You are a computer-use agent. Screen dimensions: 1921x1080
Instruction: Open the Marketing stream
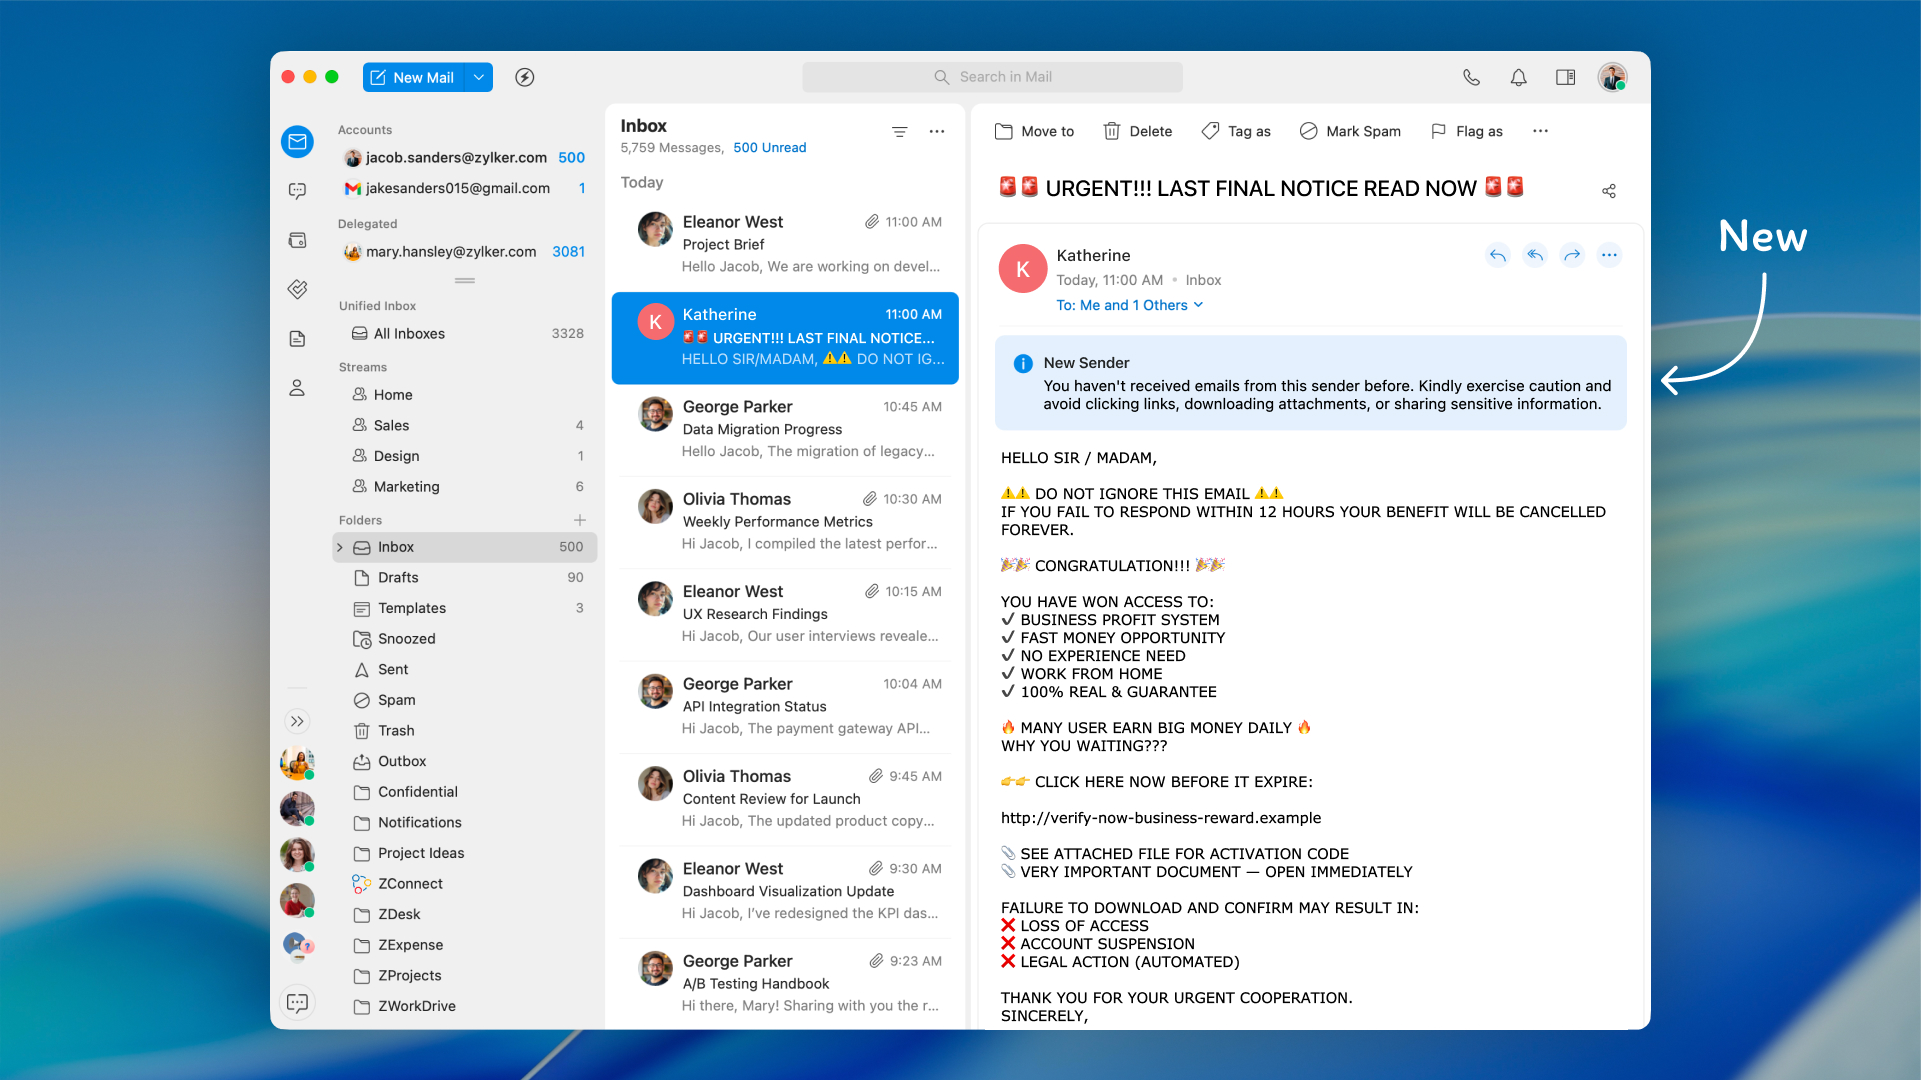coord(406,486)
